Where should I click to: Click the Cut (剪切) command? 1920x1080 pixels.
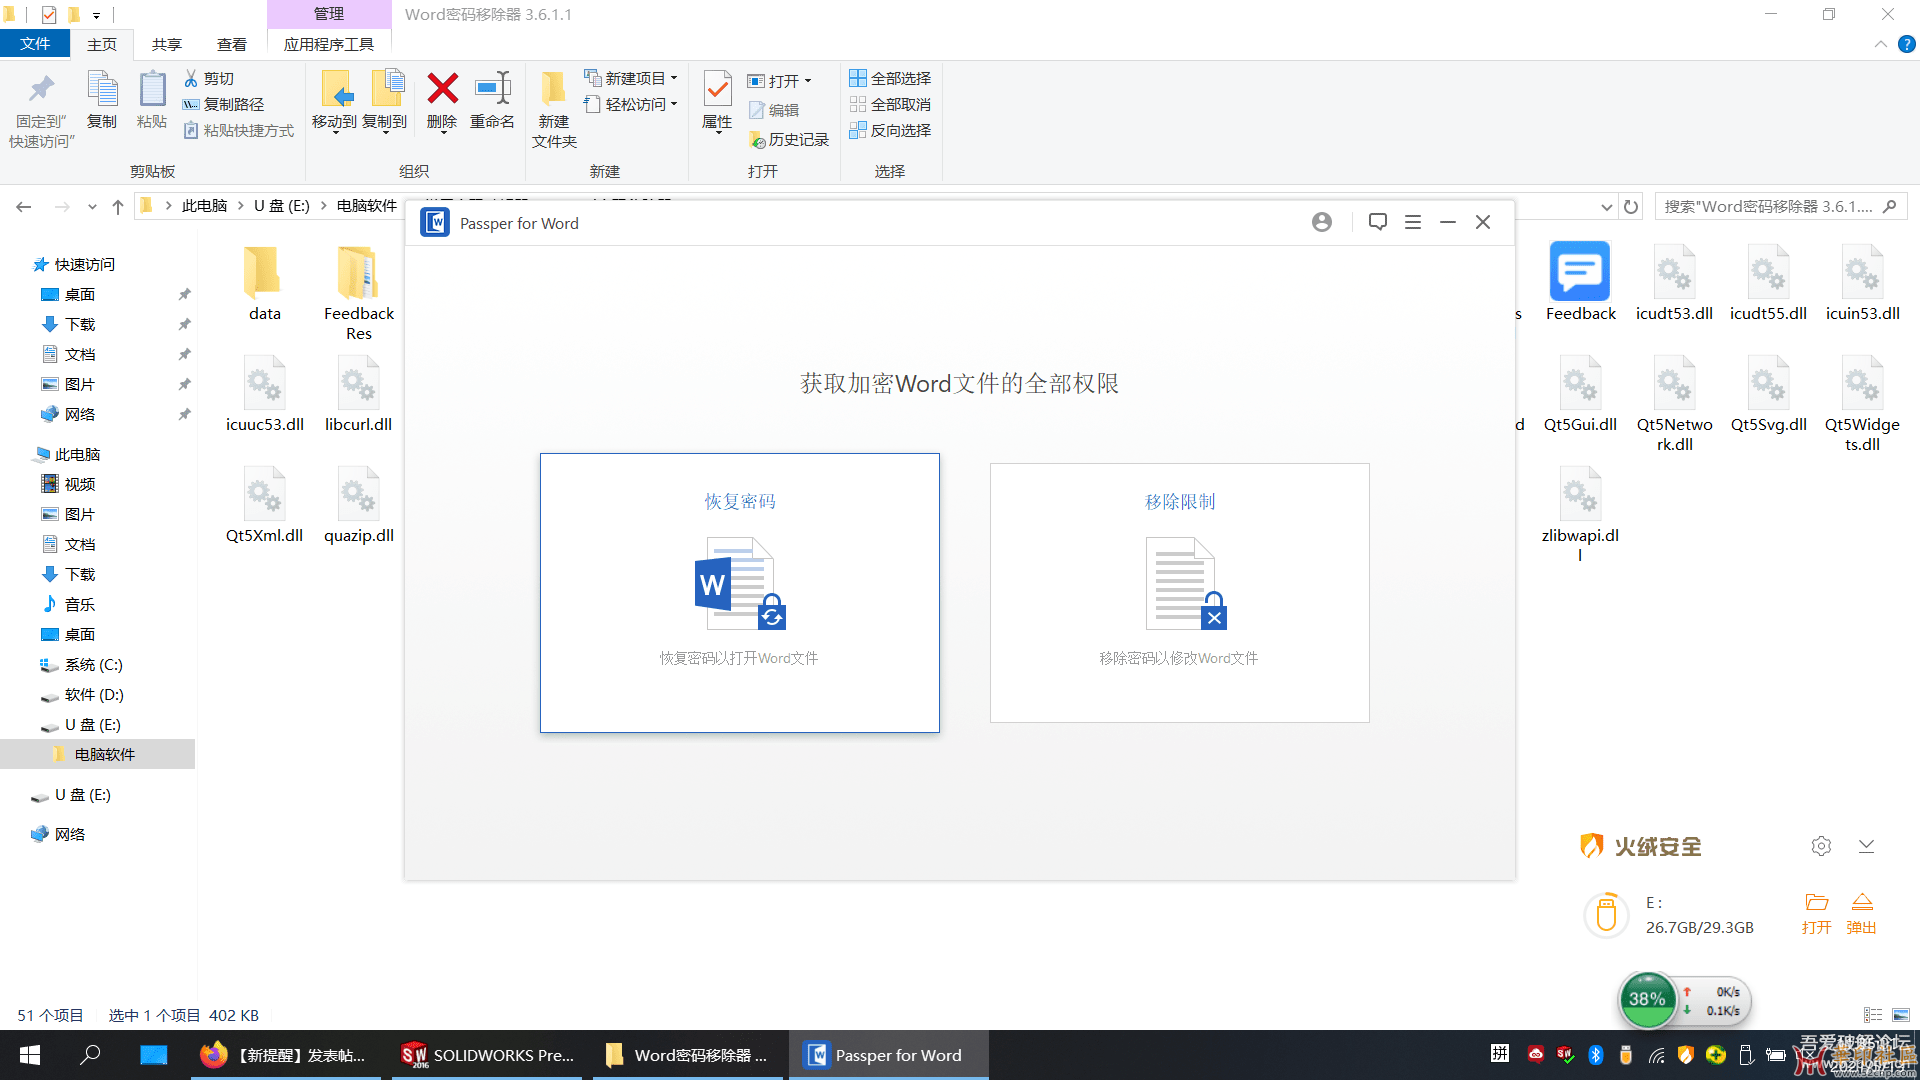[209, 78]
